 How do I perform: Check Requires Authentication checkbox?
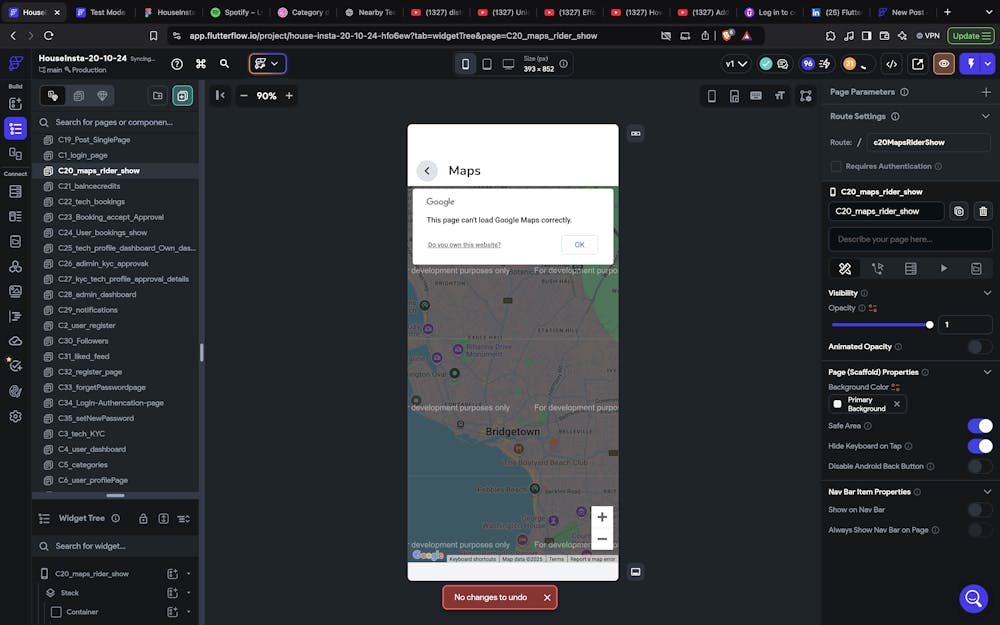pyautogui.click(x=836, y=166)
